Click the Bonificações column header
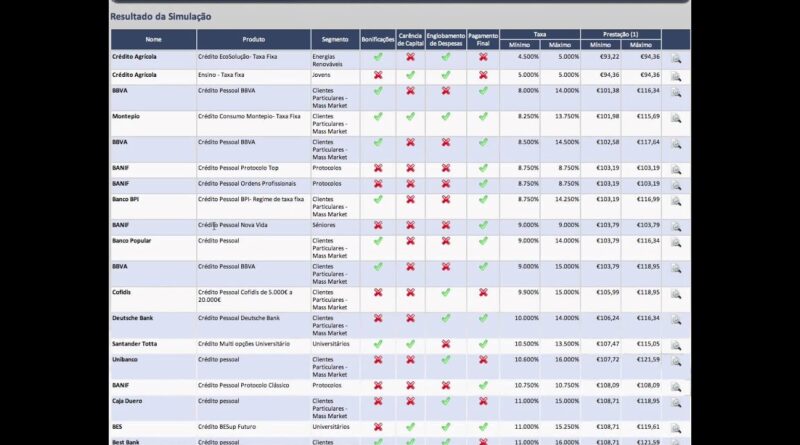The image size is (800, 445). click(x=378, y=39)
